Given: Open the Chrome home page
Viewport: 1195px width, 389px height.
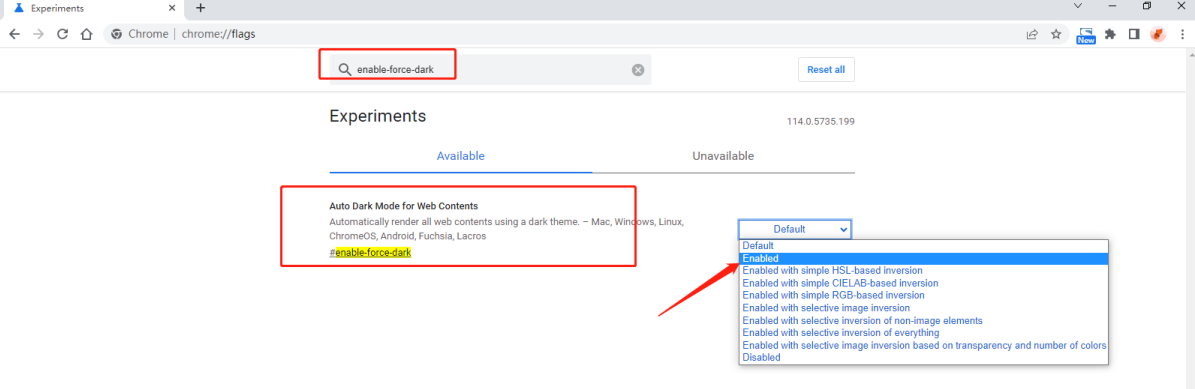Looking at the screenshot, I should [87, 34].
